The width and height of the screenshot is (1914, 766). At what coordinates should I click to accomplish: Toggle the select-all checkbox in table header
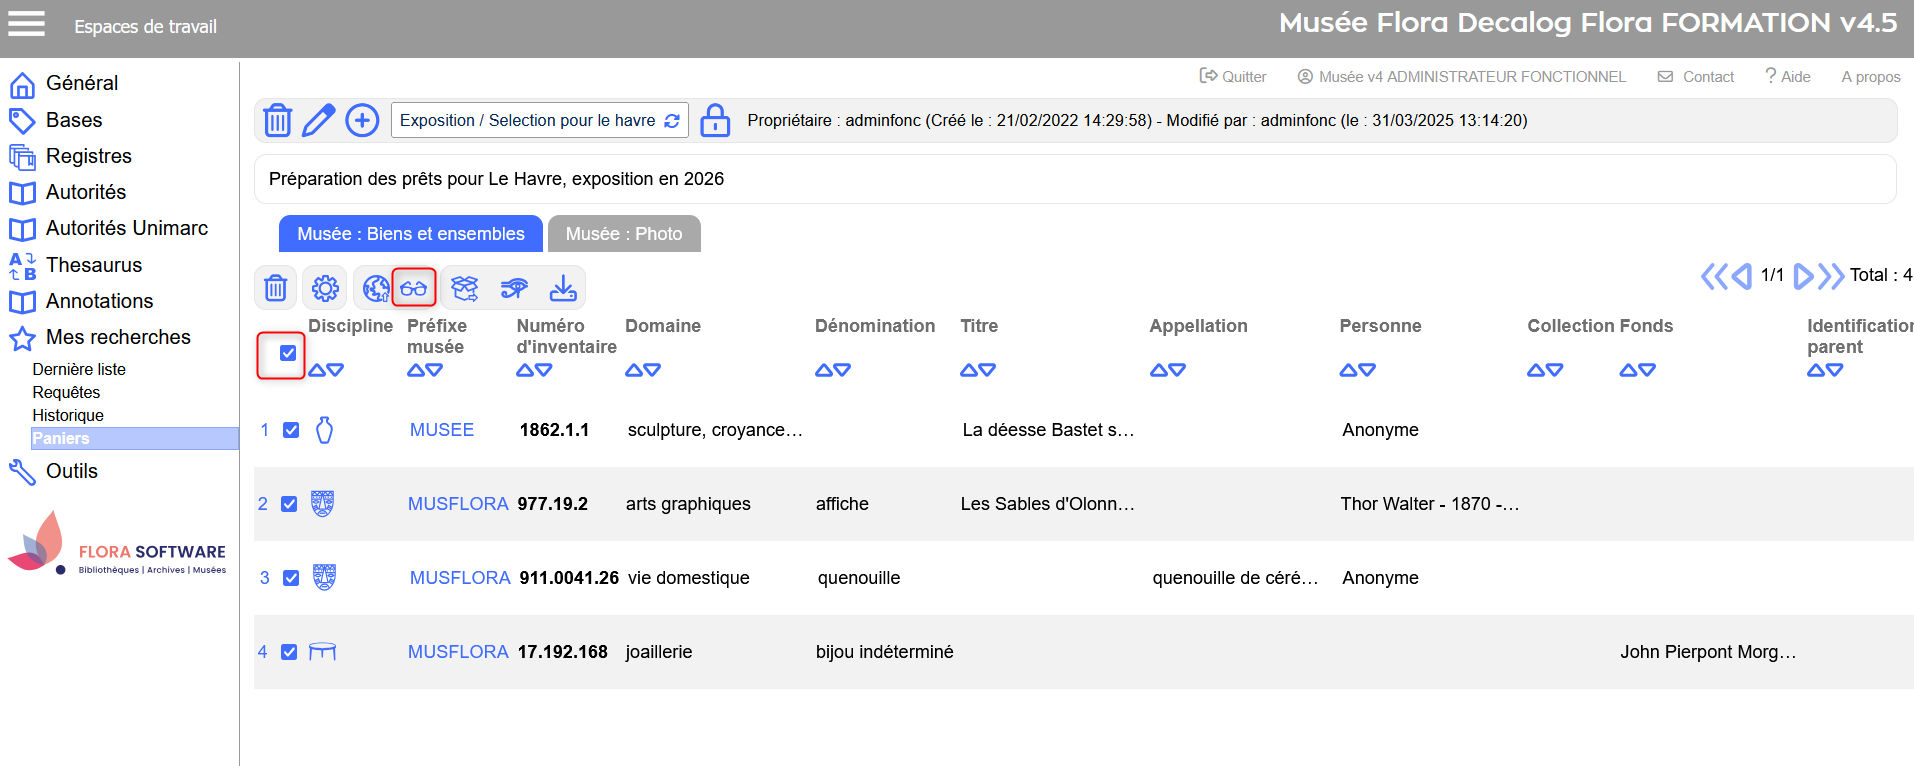click(x=288, y=353)
